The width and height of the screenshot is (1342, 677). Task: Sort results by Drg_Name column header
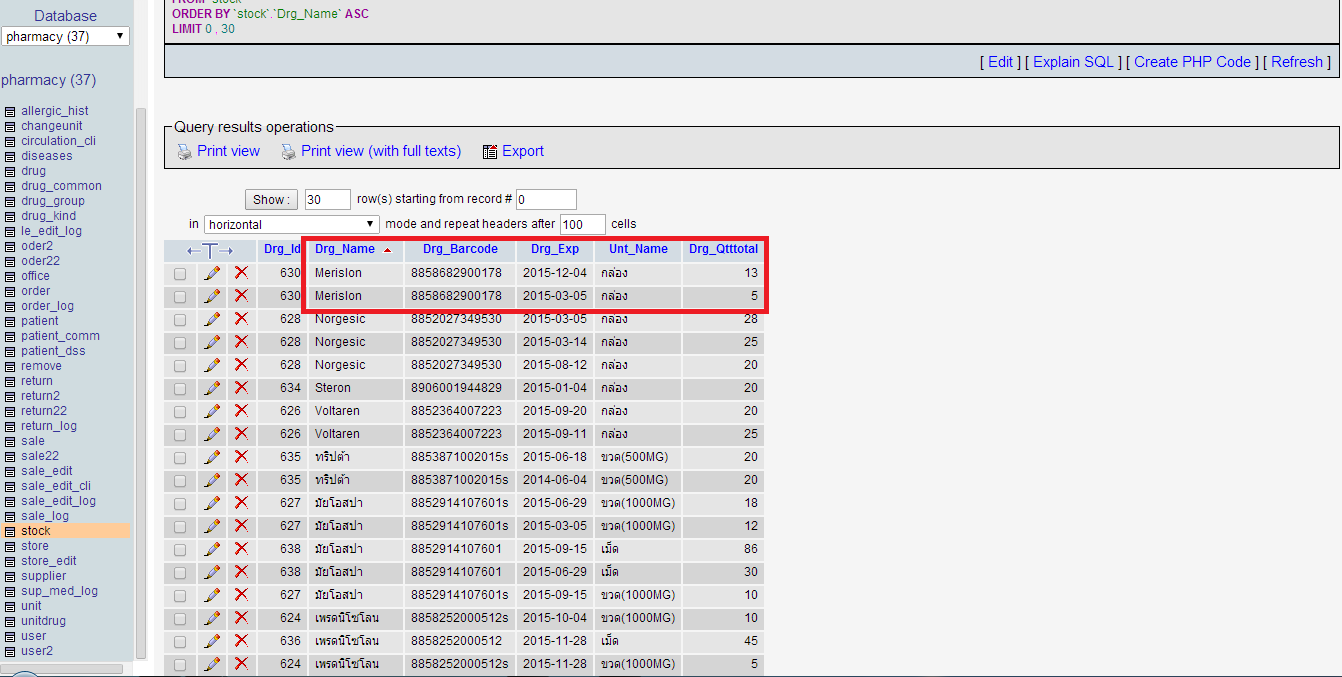[345, 249]
